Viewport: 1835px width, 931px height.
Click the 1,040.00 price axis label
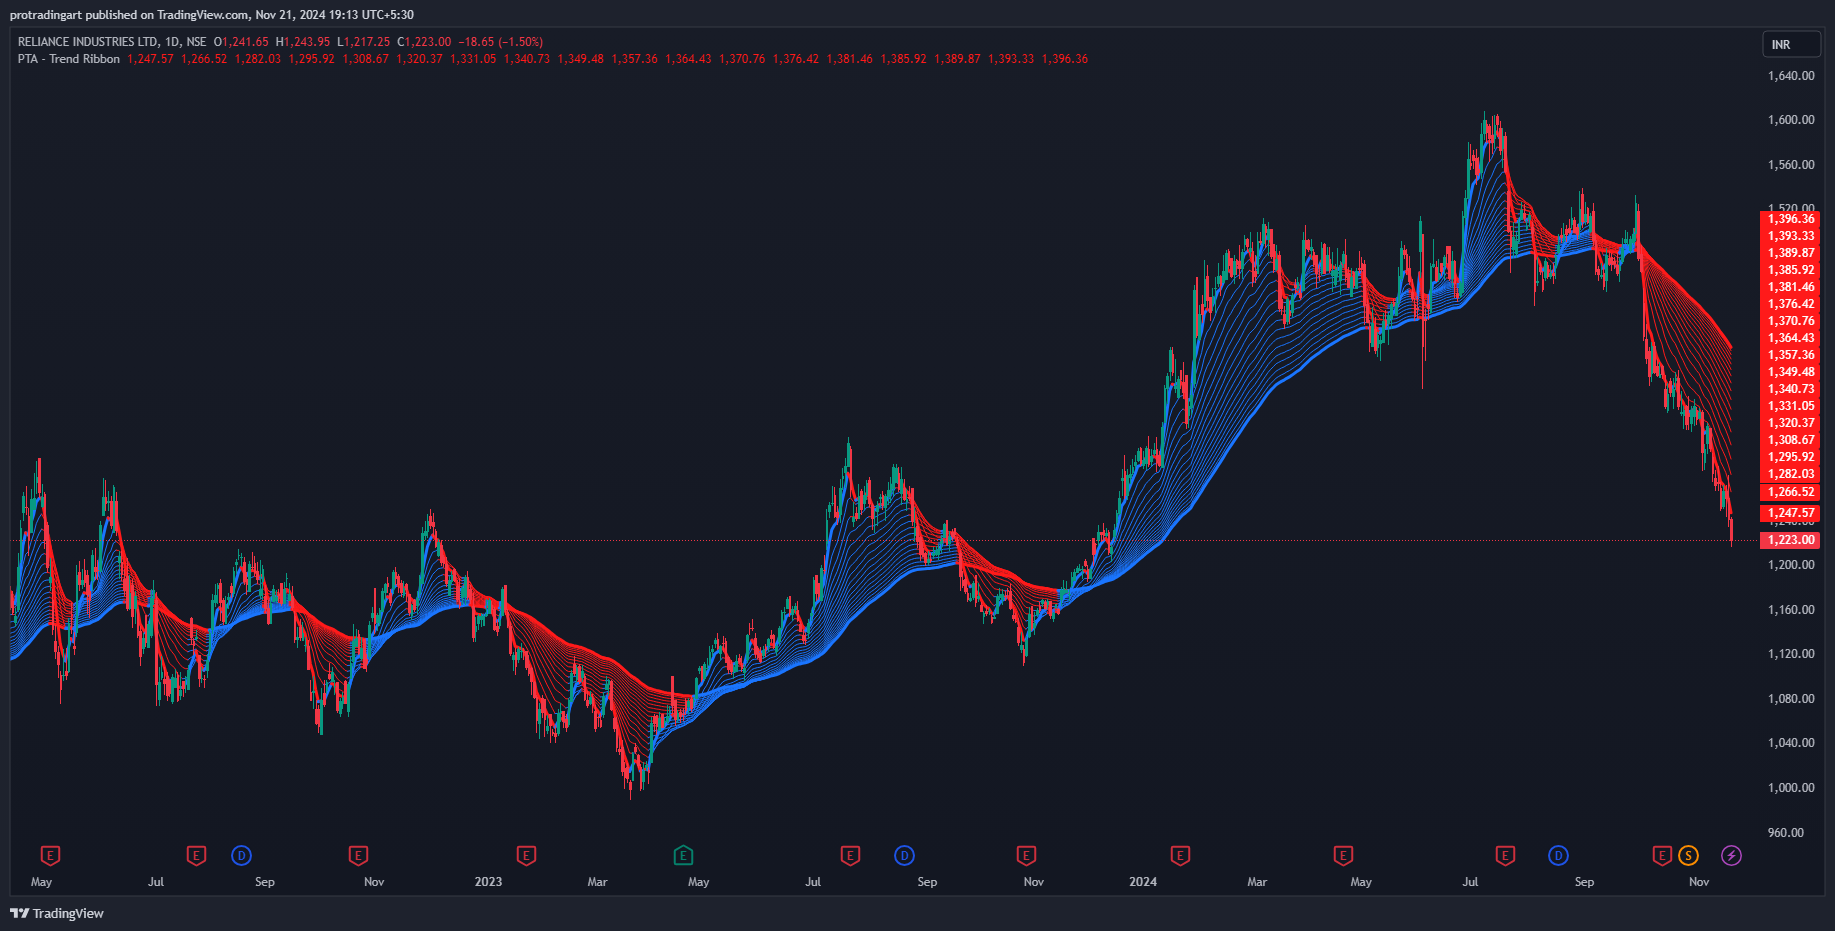pos(1791,743)
